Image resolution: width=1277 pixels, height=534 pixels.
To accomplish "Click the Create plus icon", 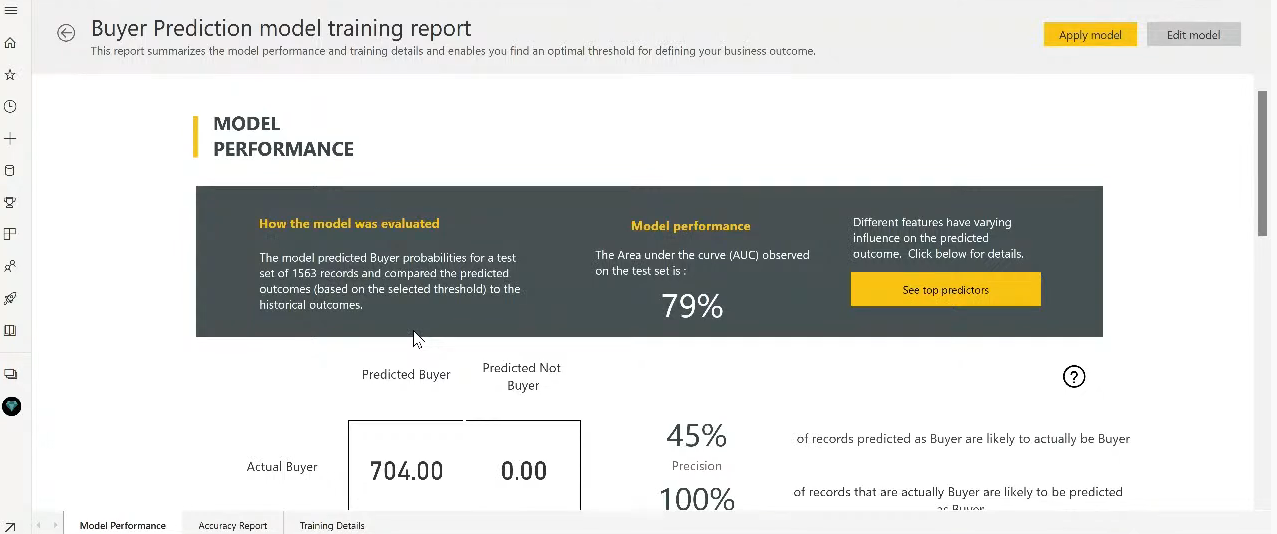I will 11,139.
